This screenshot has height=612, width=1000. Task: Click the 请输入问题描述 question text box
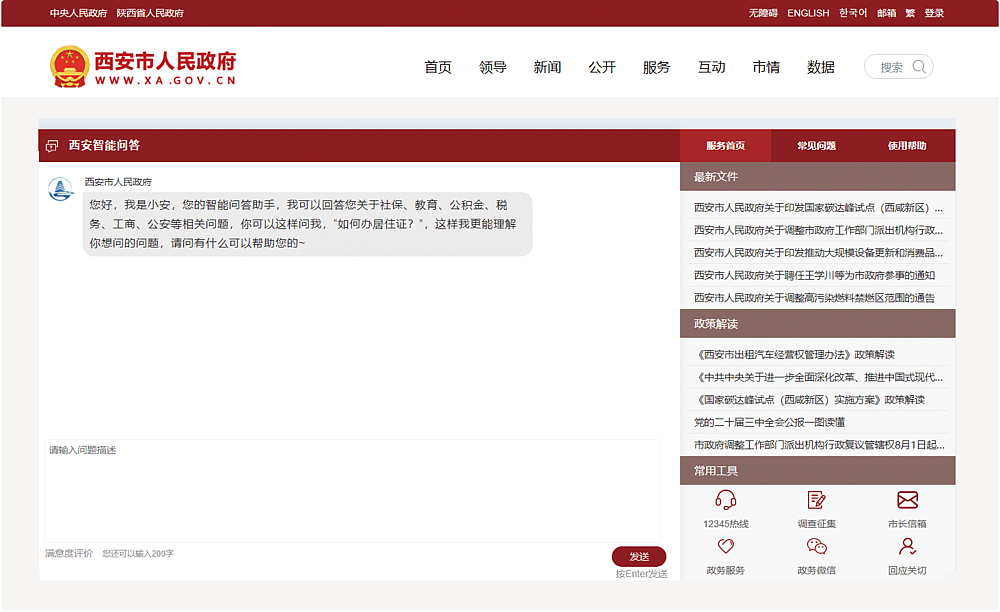pyautogui.click(x=352, y=490)
